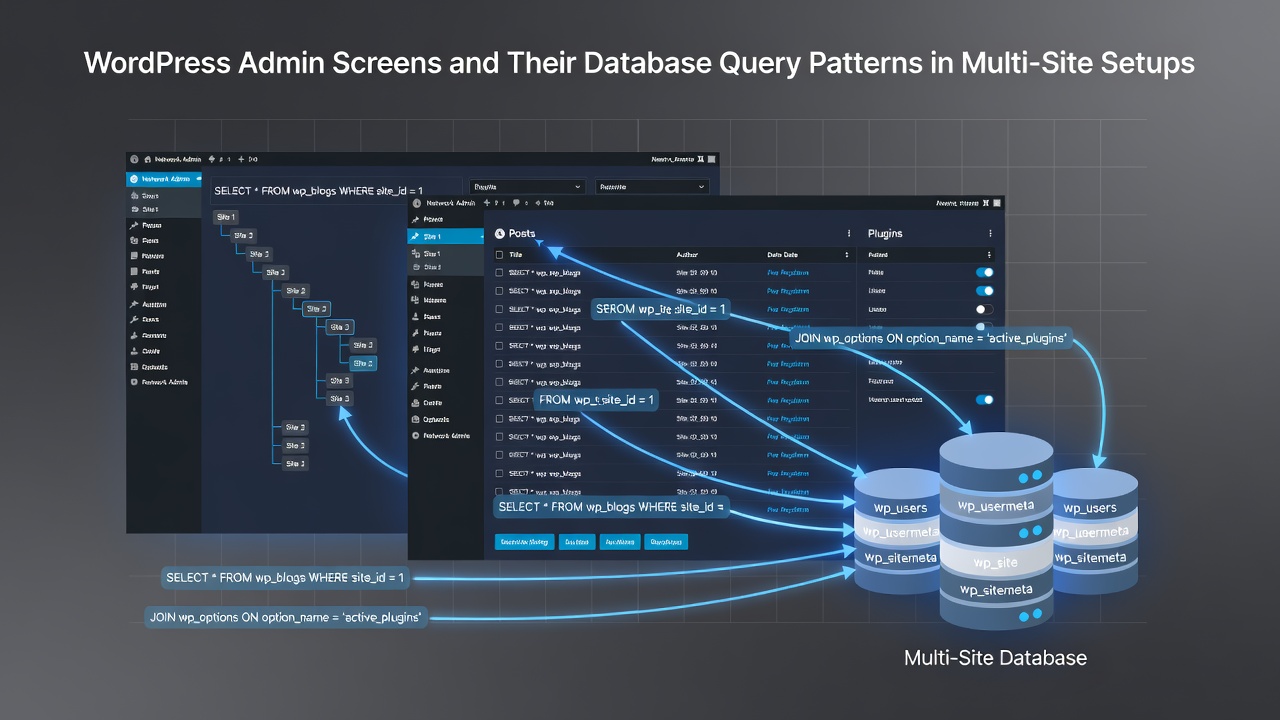Tick checkbox on first post row

point(500,273)
